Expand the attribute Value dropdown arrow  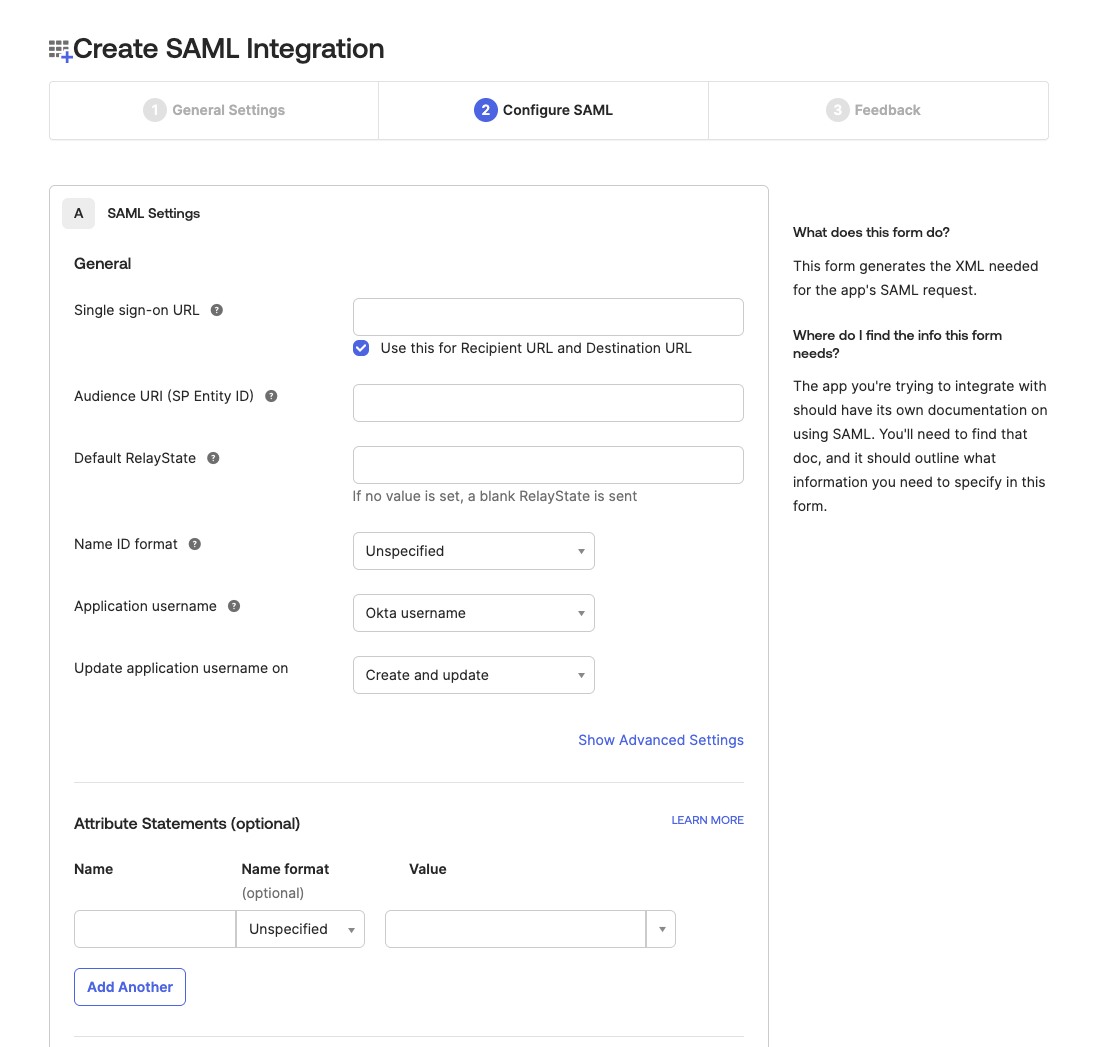coord(661,929)
